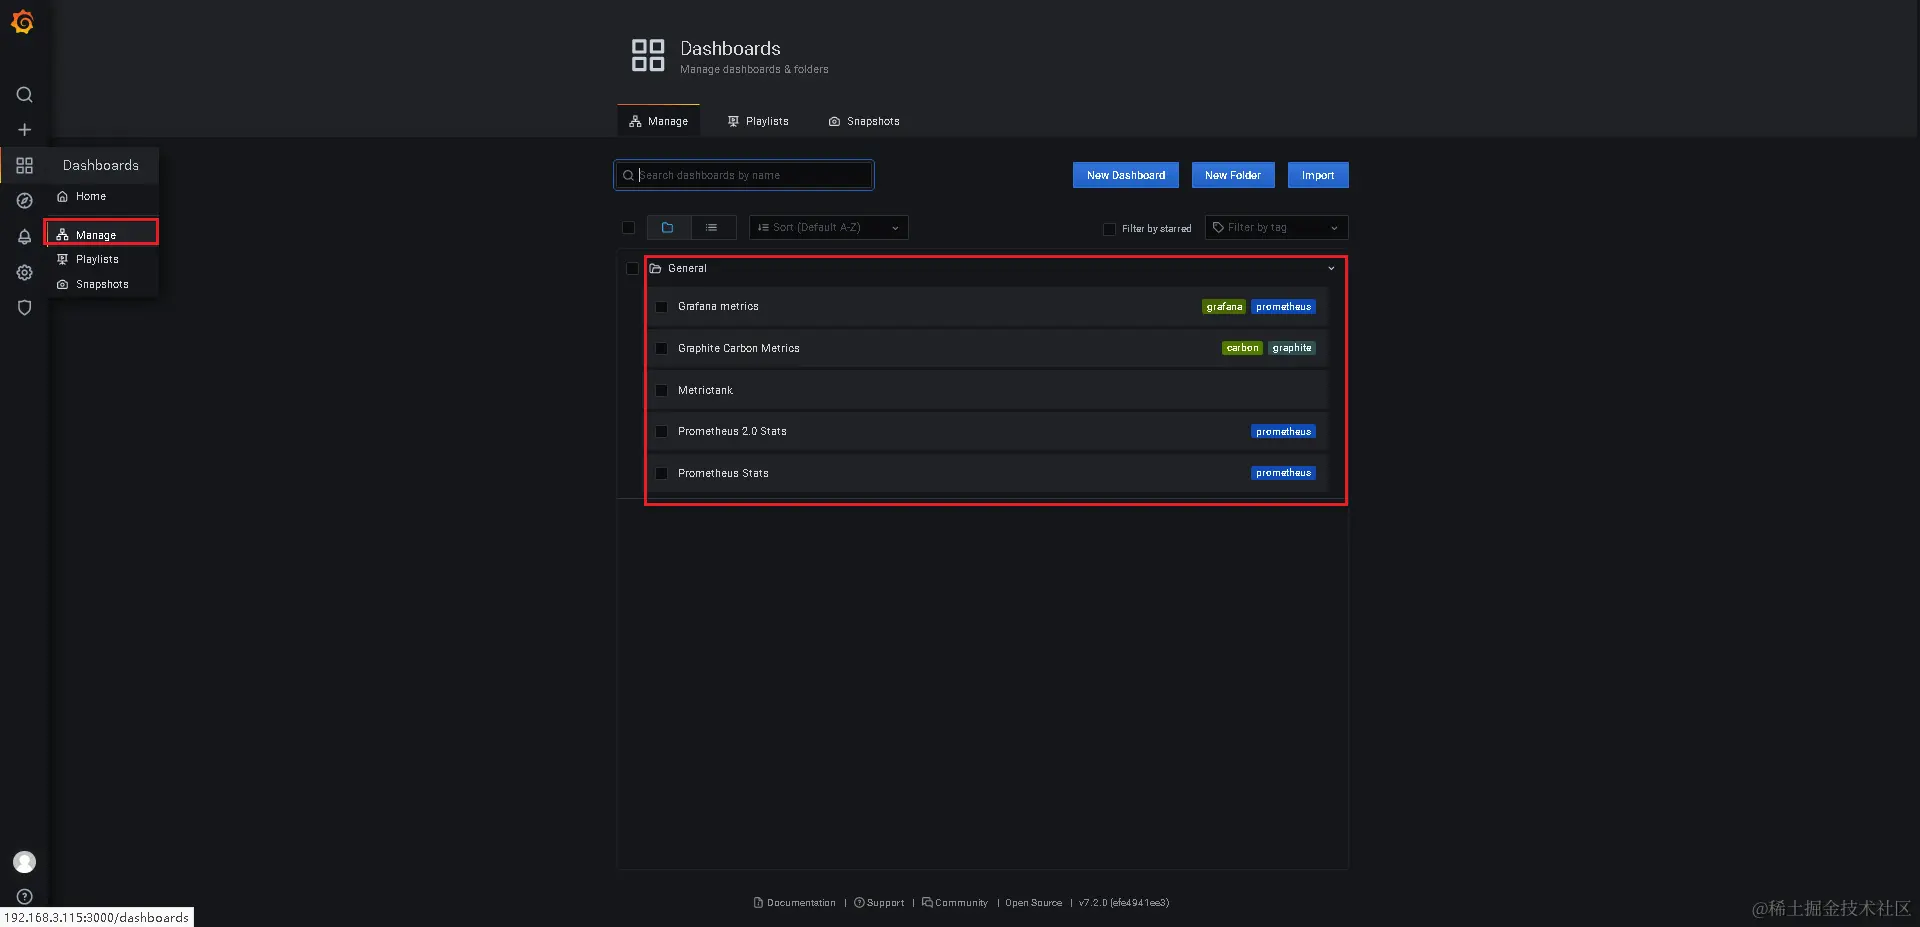Click the Import button

pyautogui.click(x=1318, y=175)
